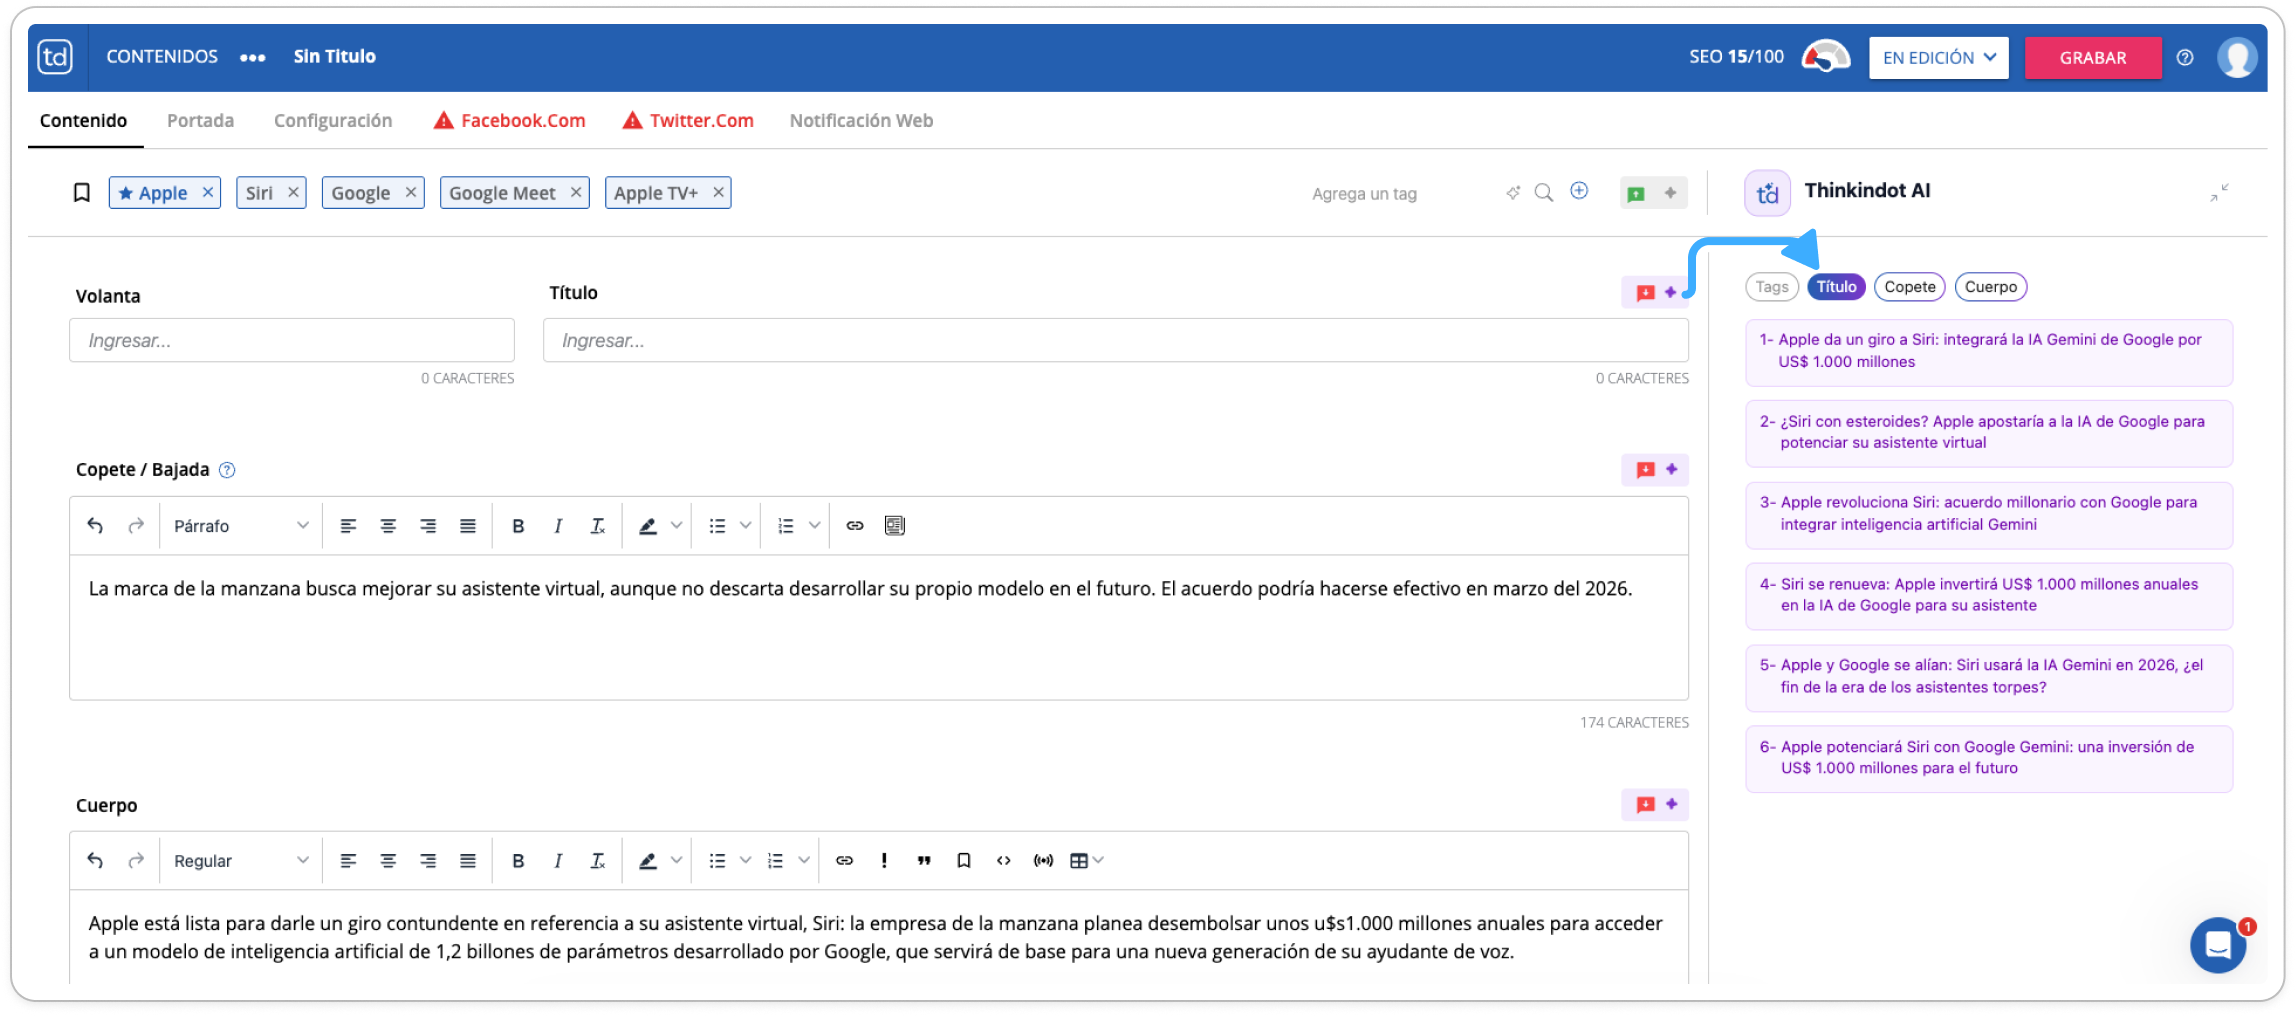Choose title suggestion 1 about Gemini de Google
This screenshot has height=1016, width=2296.
pyautogui.click(x=1989, y=352)
